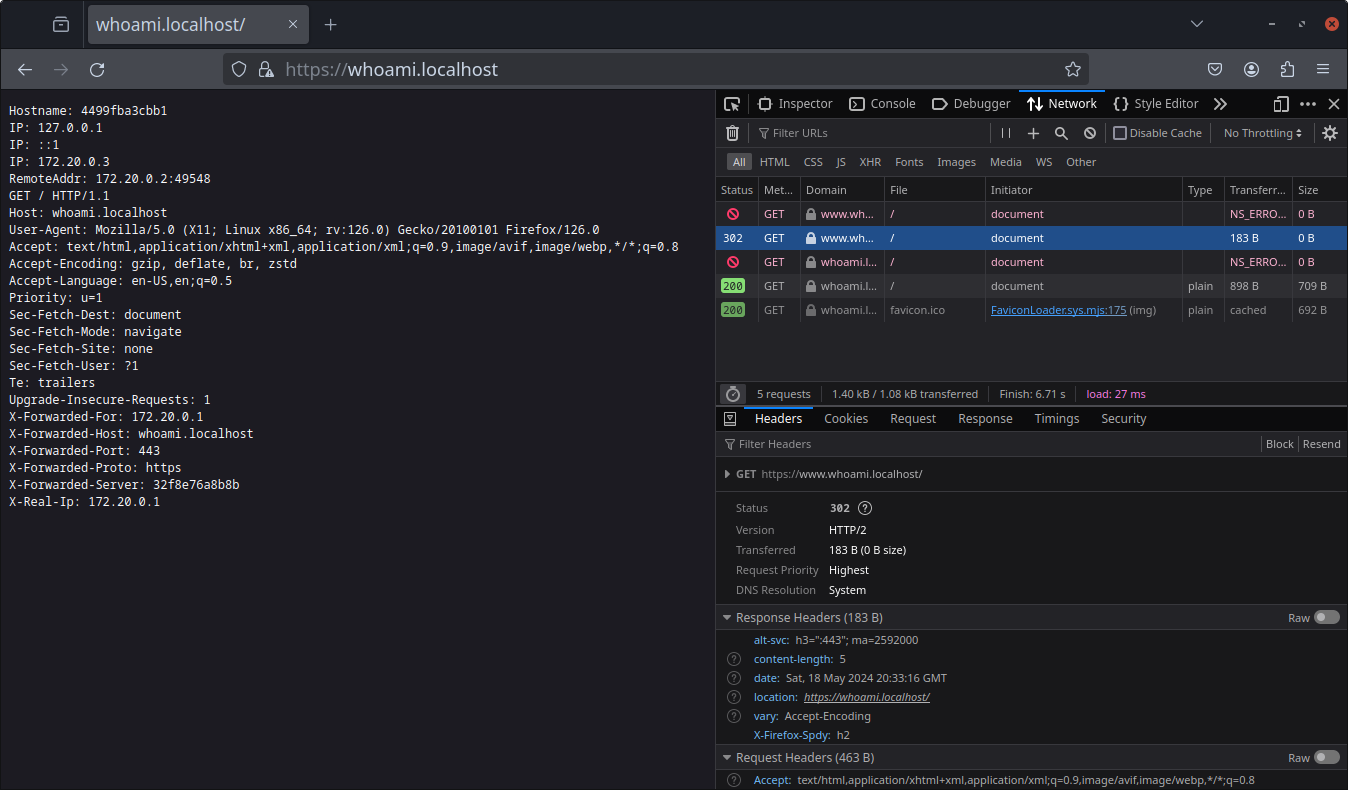The height and width of the screenshot is (790, 1348).
Task: Open network search magnifier icon
Action: pos(1062,133)
